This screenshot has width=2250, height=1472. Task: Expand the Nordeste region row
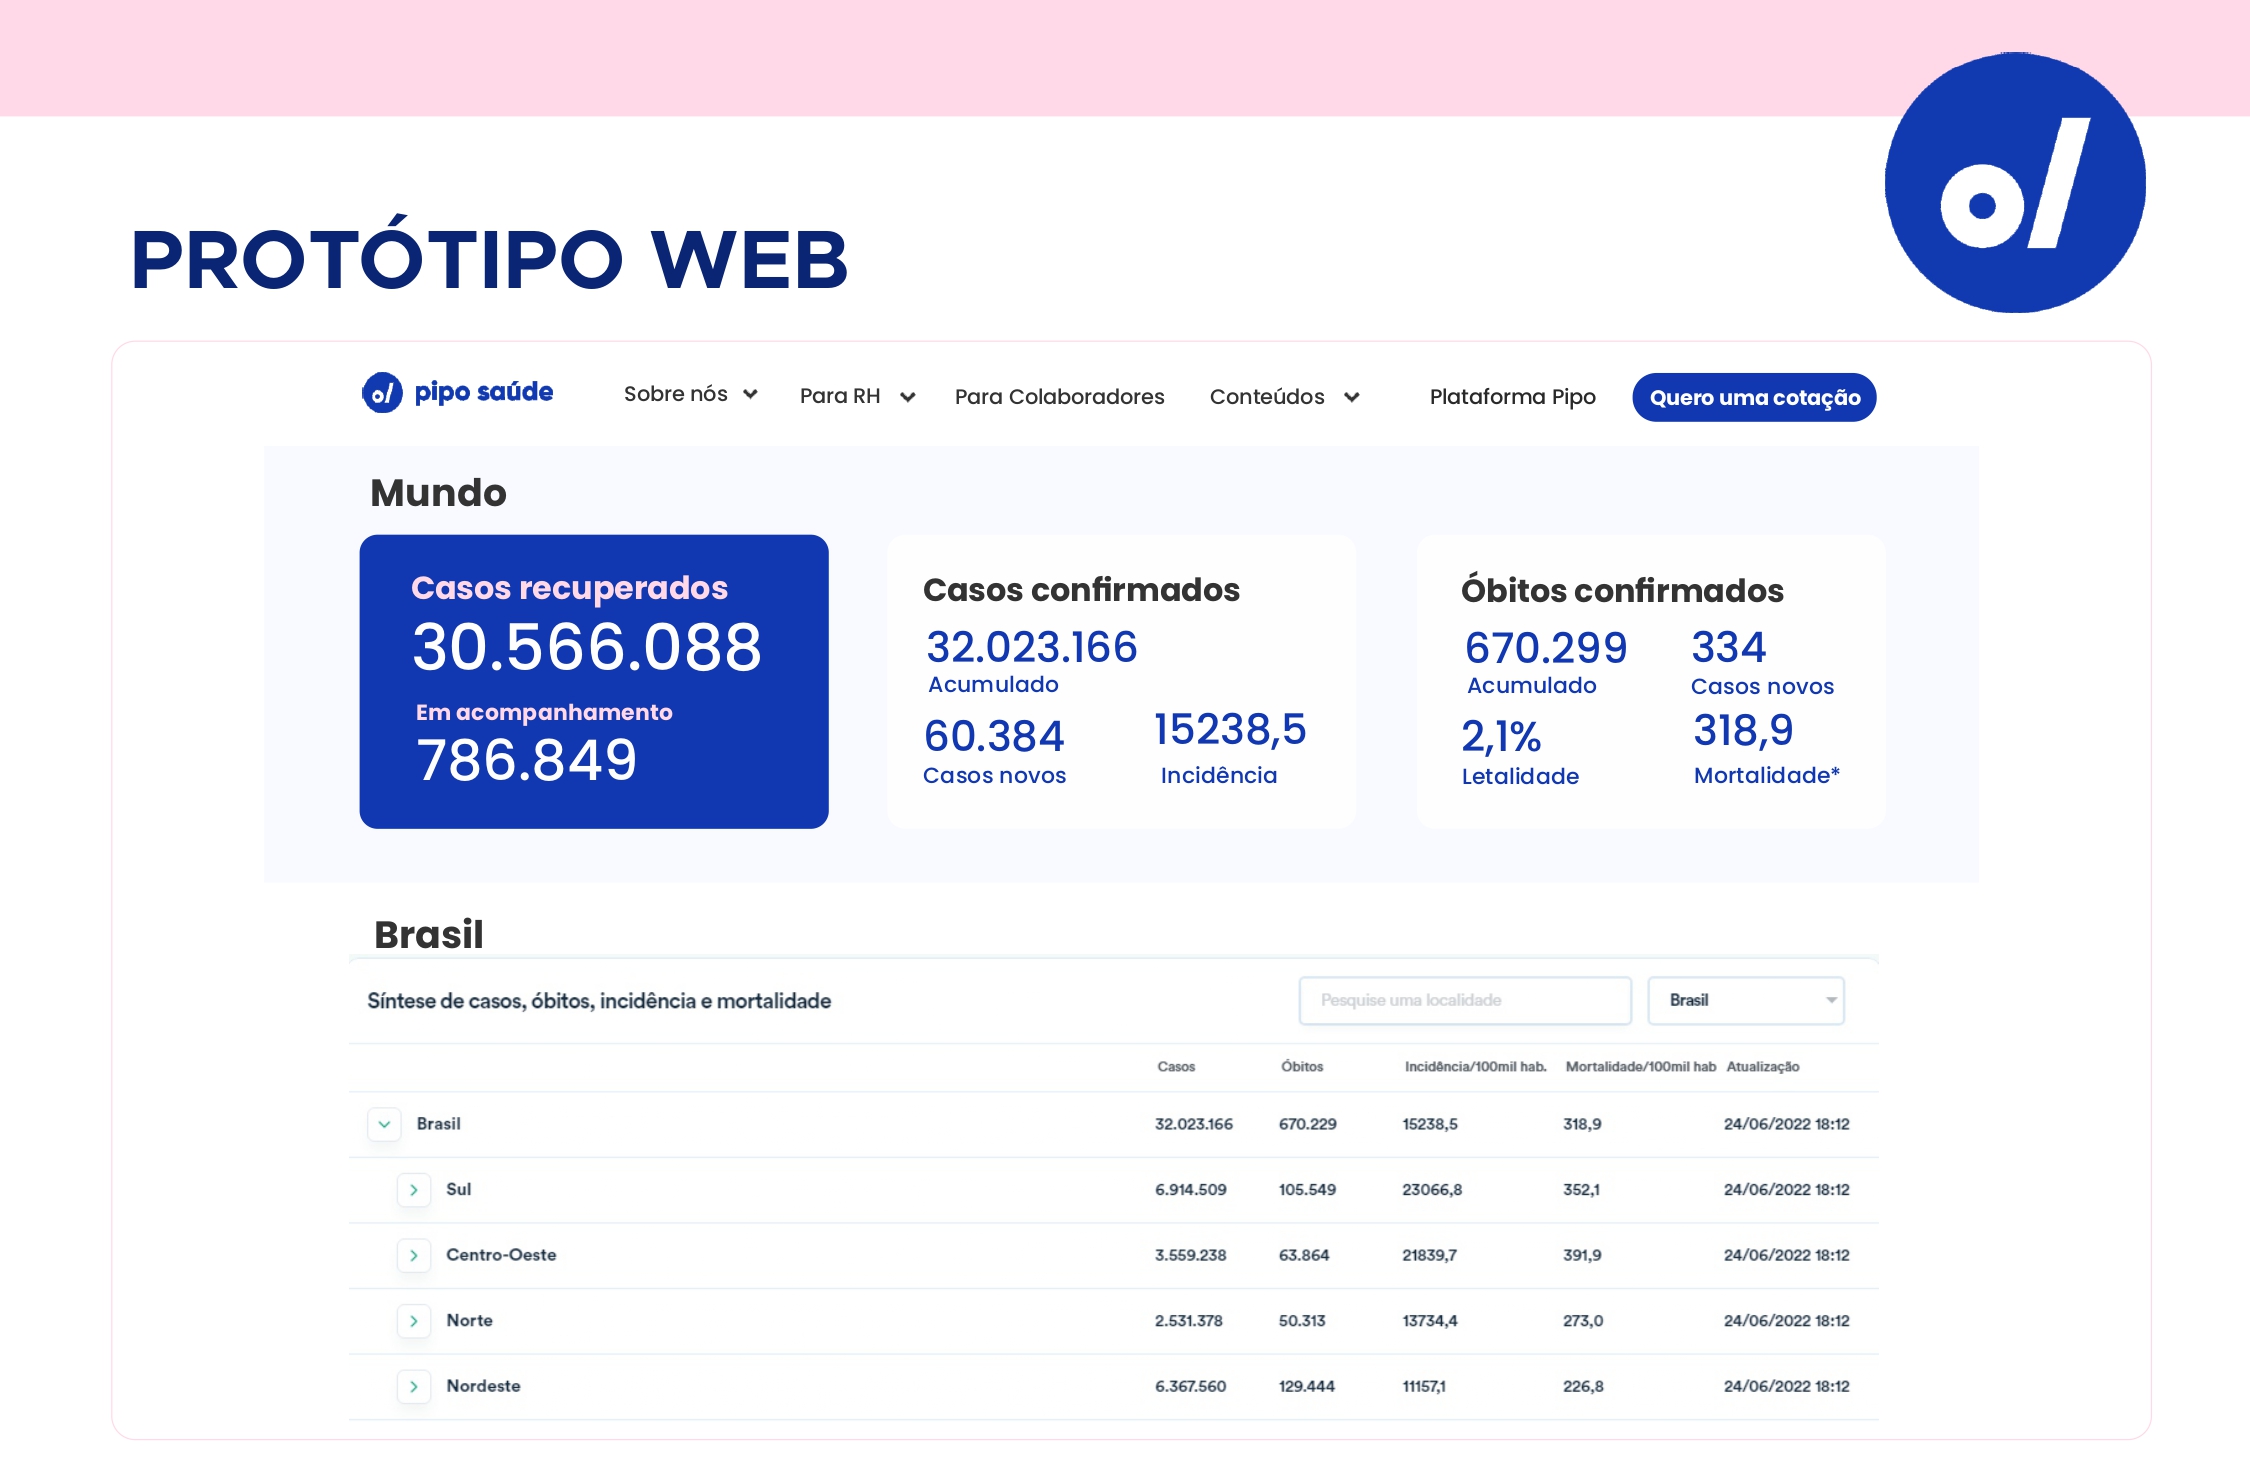click(x=413, y=1387)
